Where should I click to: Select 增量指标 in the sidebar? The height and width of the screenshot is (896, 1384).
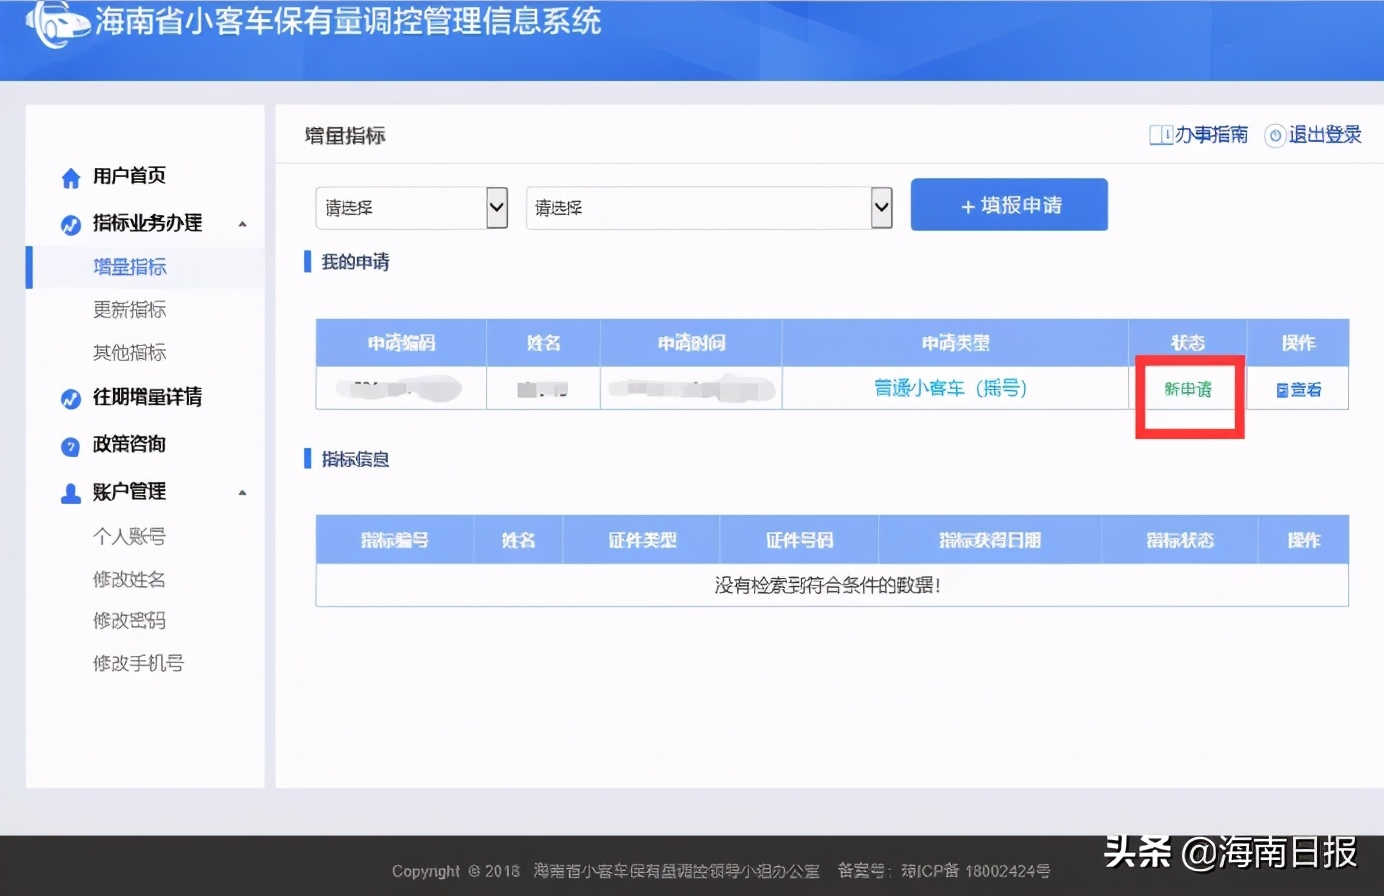tap(130, 267)
